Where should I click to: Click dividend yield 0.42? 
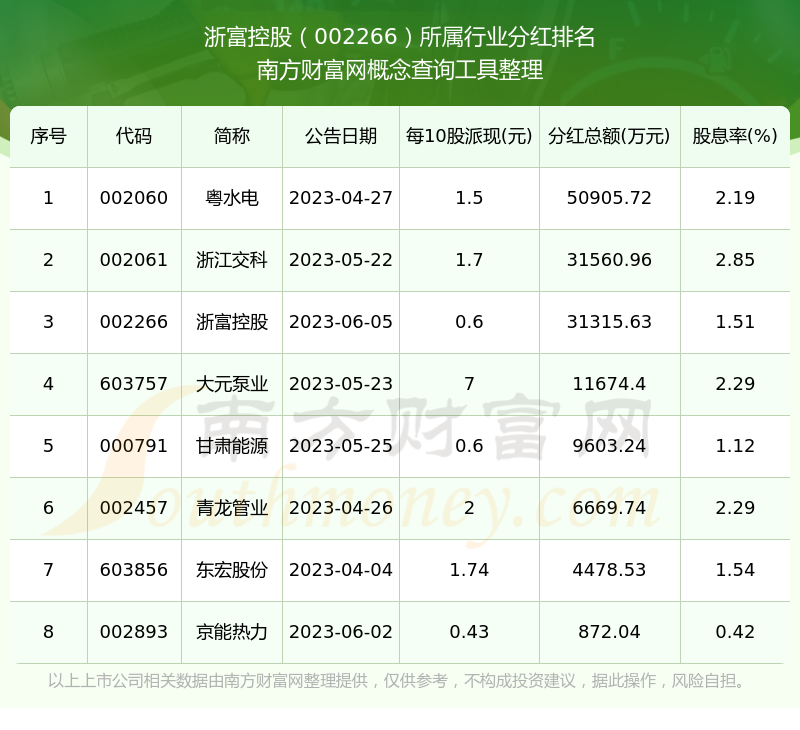(735, 632)
